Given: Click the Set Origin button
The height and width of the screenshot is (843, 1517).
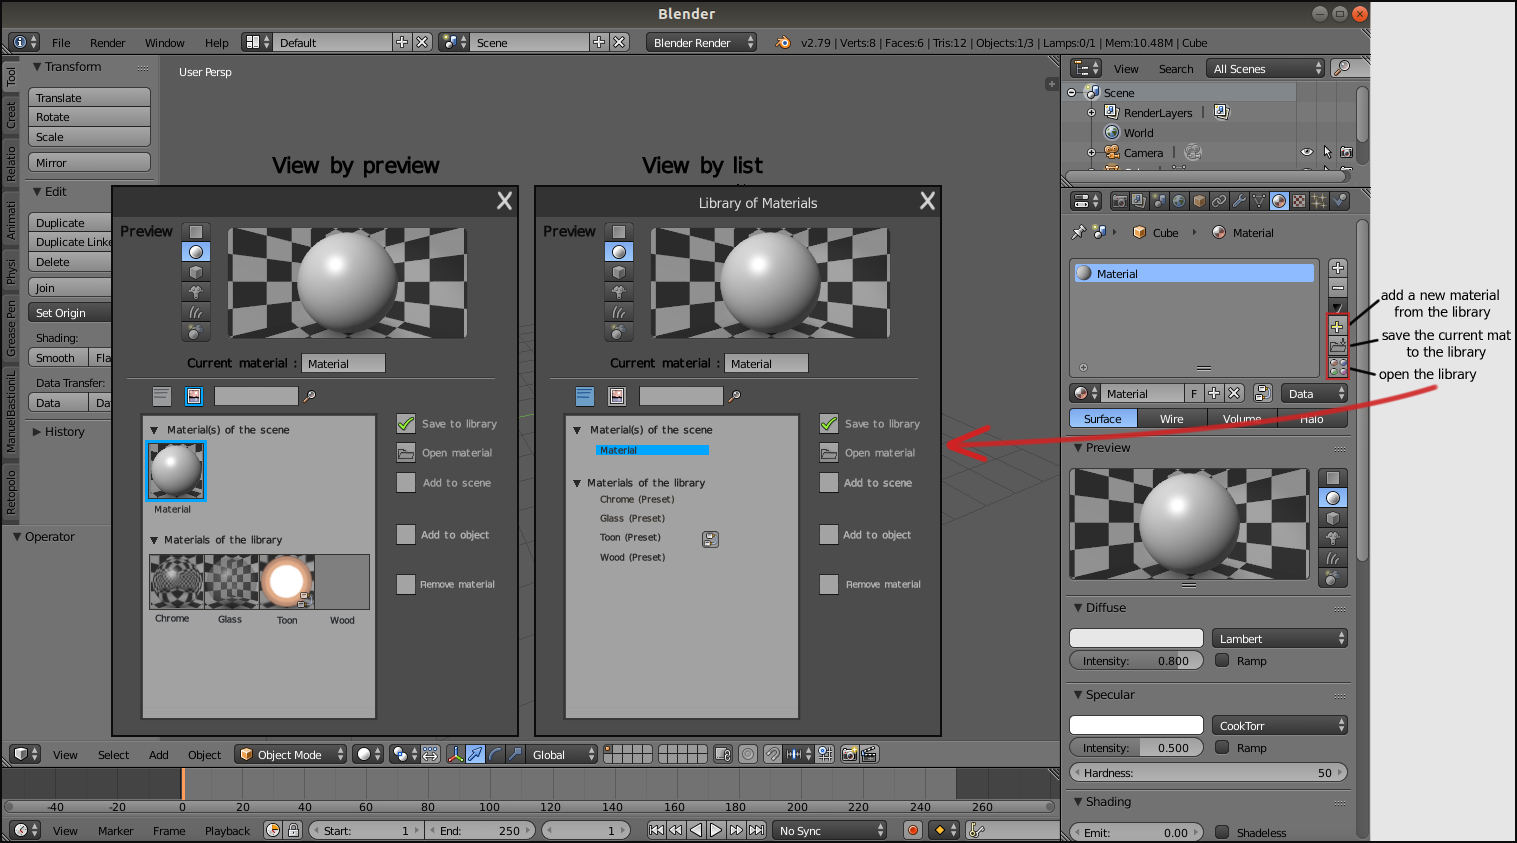Looking at the screenshot, I should pos(70,312).
